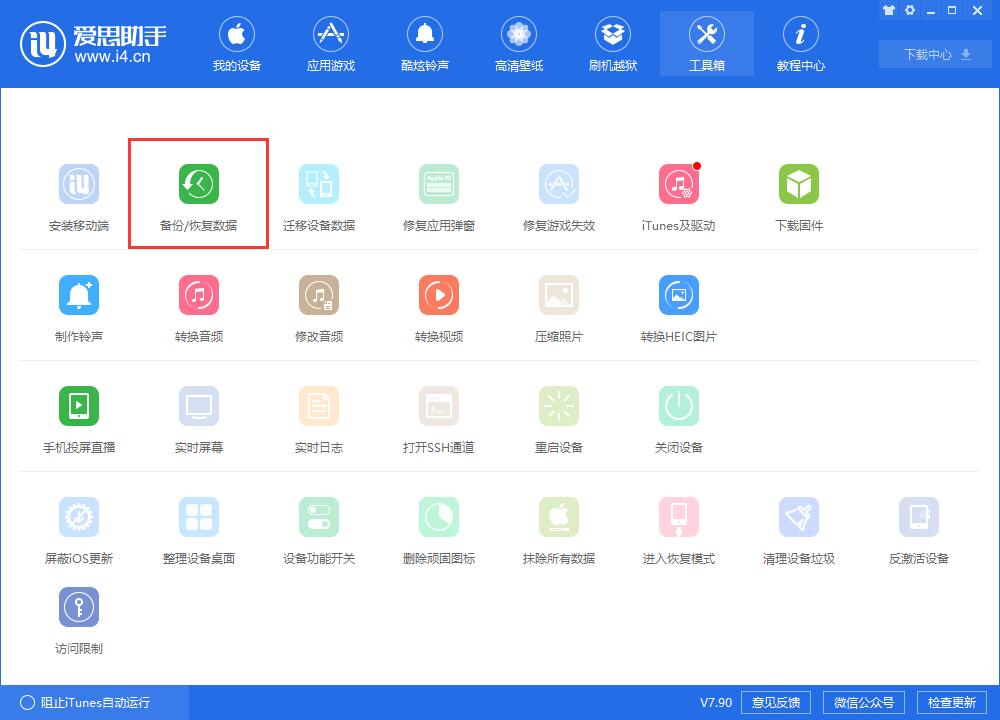Select the 制作铃声 ringtone maker

79,305
